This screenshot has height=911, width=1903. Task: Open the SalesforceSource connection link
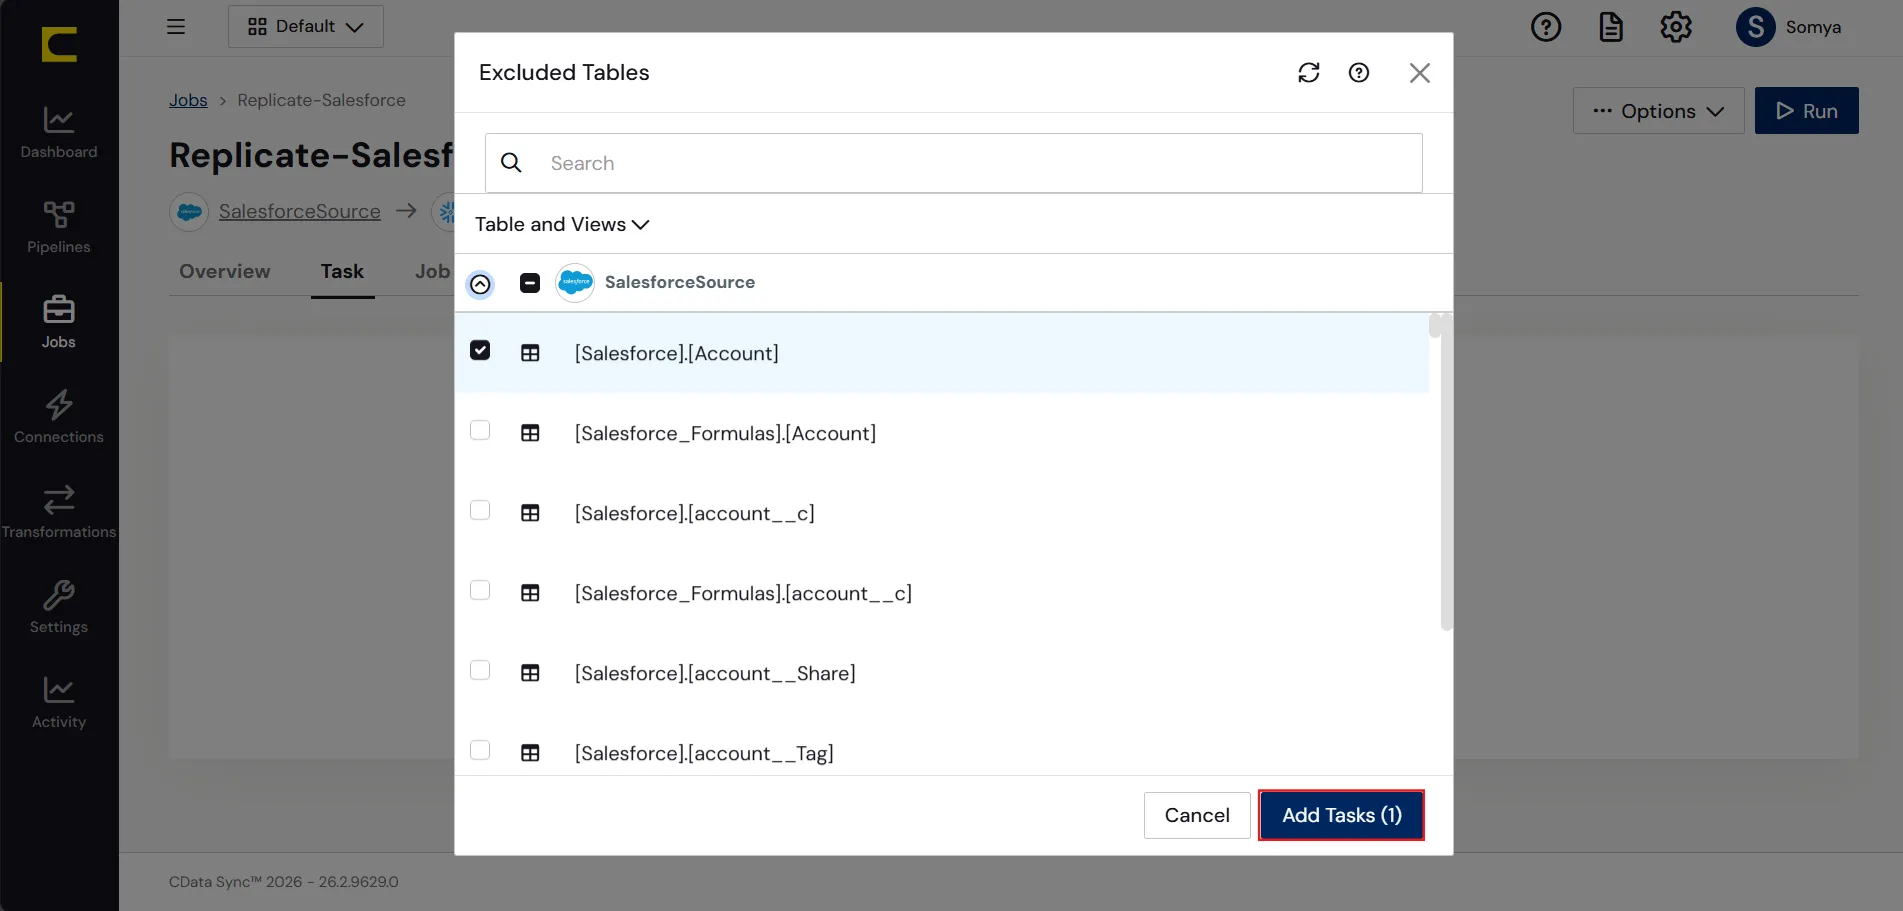(300, 211)
